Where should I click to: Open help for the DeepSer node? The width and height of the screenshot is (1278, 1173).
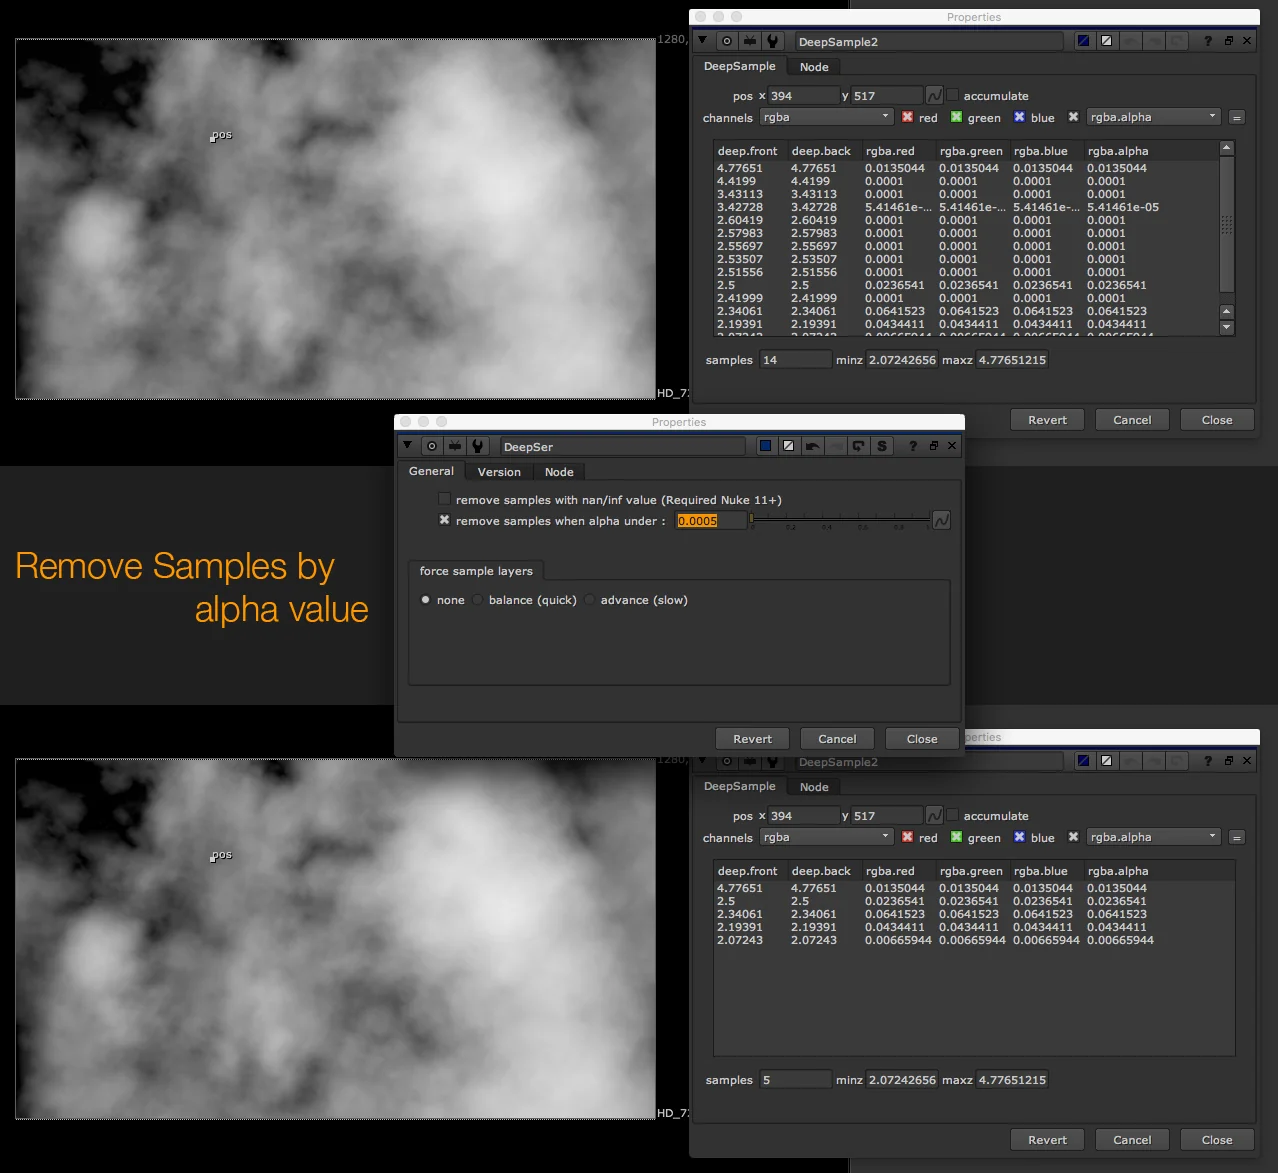[x=912, y=446]
